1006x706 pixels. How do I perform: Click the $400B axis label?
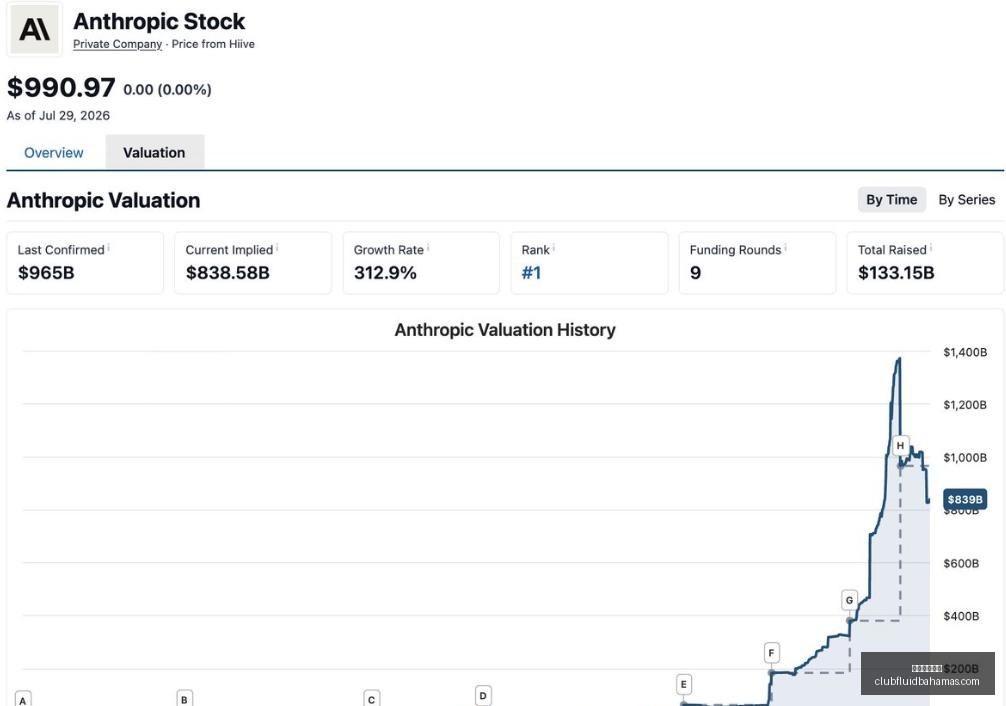click(961, 616)
